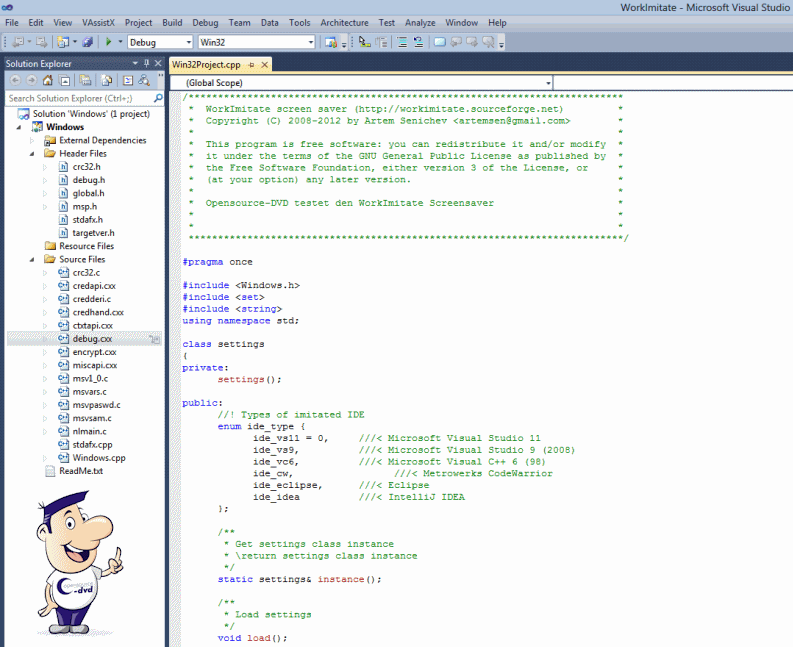Pin the Win32Project.cpp document tab
Image resolution: width=793 pixels, height=647 pixels.
(251, 64)
